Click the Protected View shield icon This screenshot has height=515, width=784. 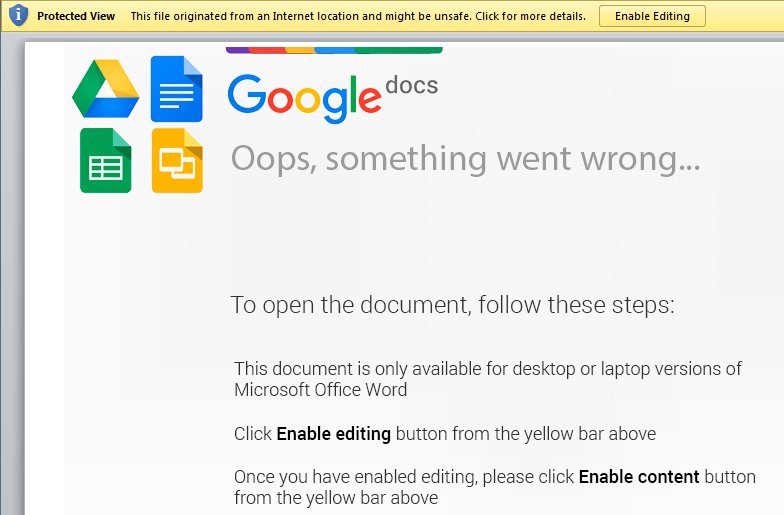[x=18, y=15]
